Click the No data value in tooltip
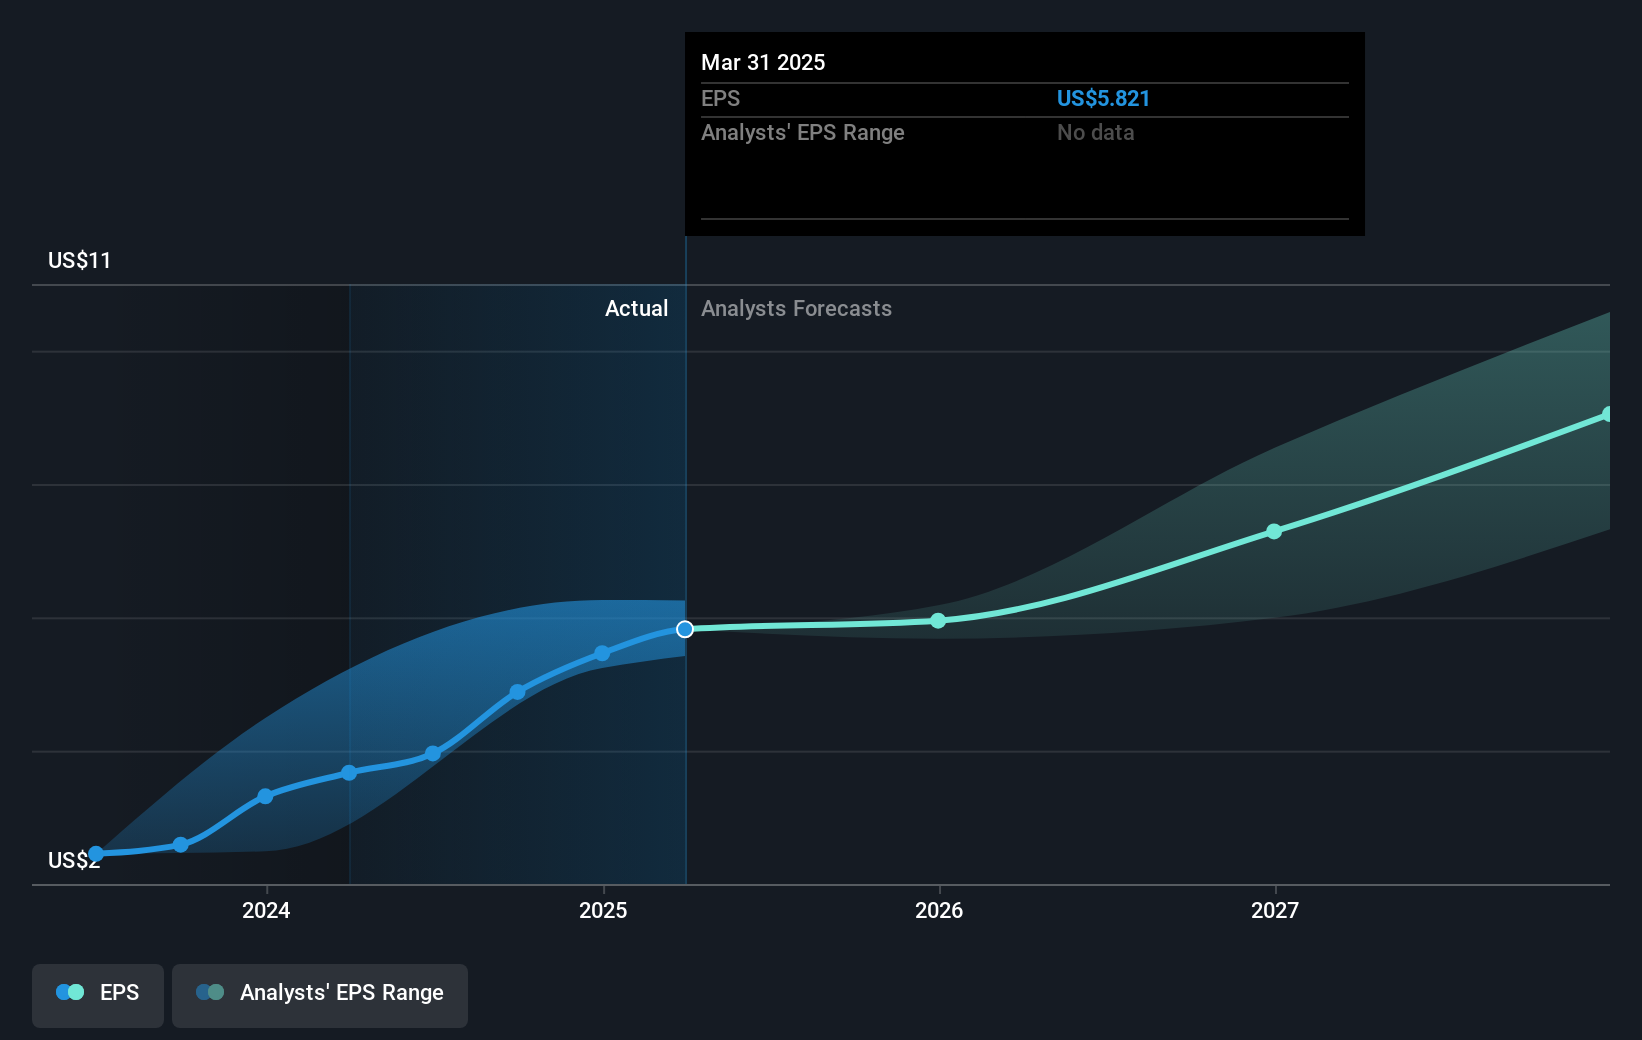Image resolution: width=1642 pixels, height=1040 pixels. [x=1095, y=132]
